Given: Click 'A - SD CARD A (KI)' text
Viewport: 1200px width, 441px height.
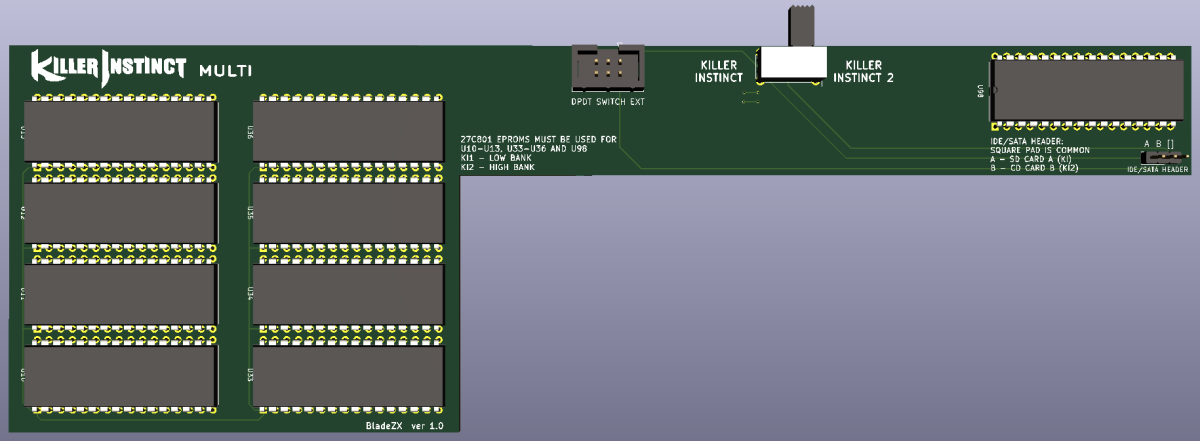Looking at the screenshot, I should tap(1031, 159).
